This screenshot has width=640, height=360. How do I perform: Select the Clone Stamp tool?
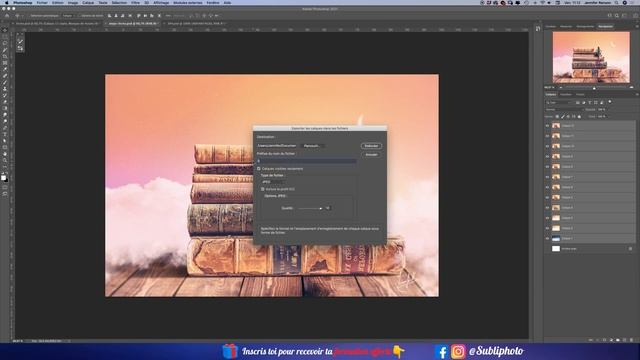tap(5, 89)
